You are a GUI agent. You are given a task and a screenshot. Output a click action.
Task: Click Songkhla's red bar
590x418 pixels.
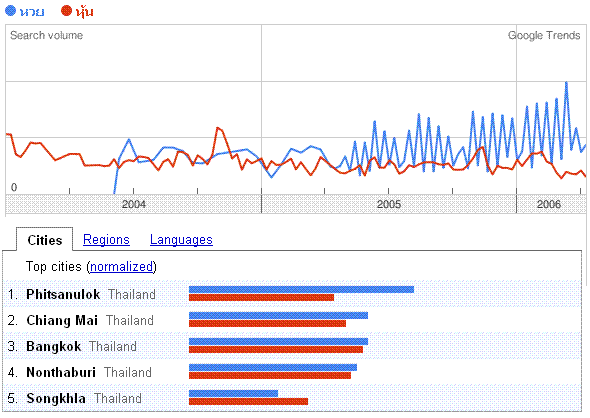[x=248, y=401]
